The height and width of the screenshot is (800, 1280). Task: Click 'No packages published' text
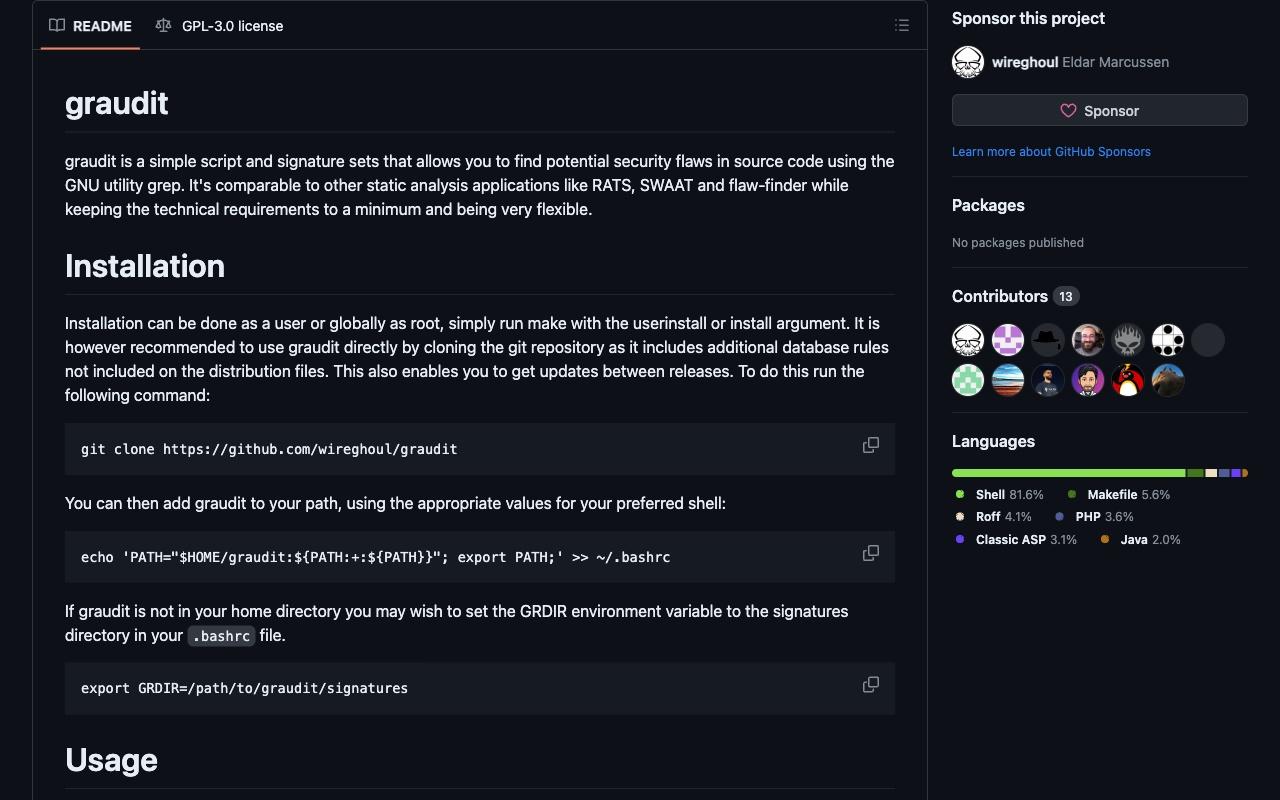(1018, 243)
